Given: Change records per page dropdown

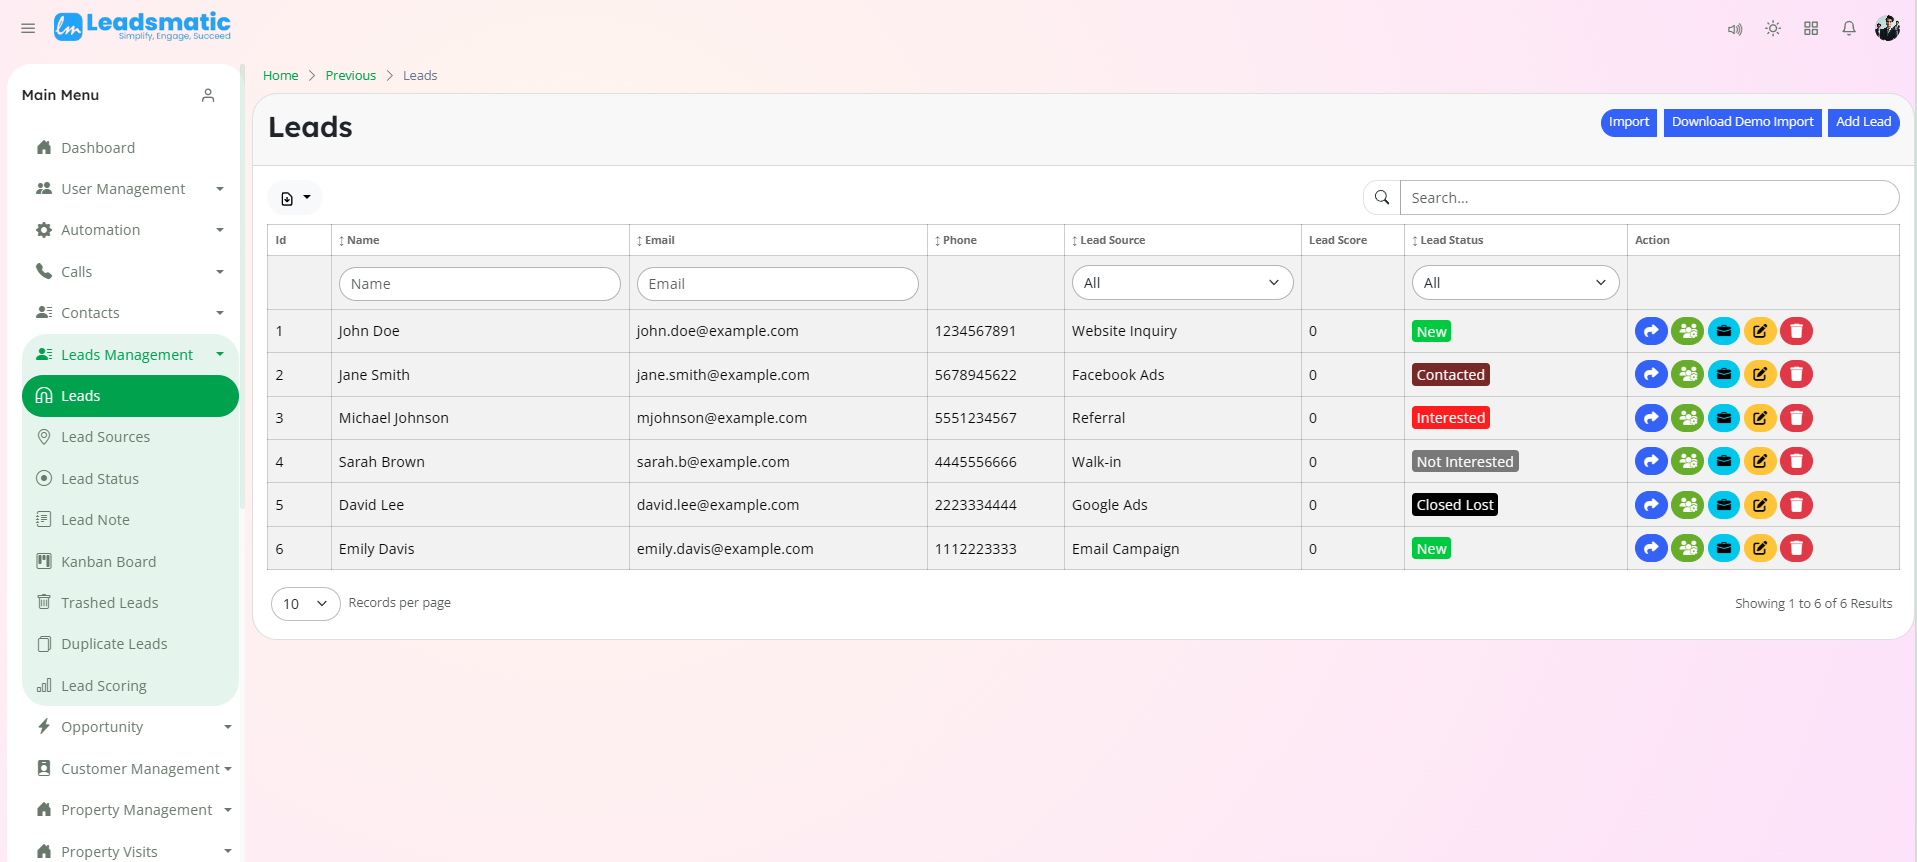Looking at the screenshot, I should [x=305, y=604].
